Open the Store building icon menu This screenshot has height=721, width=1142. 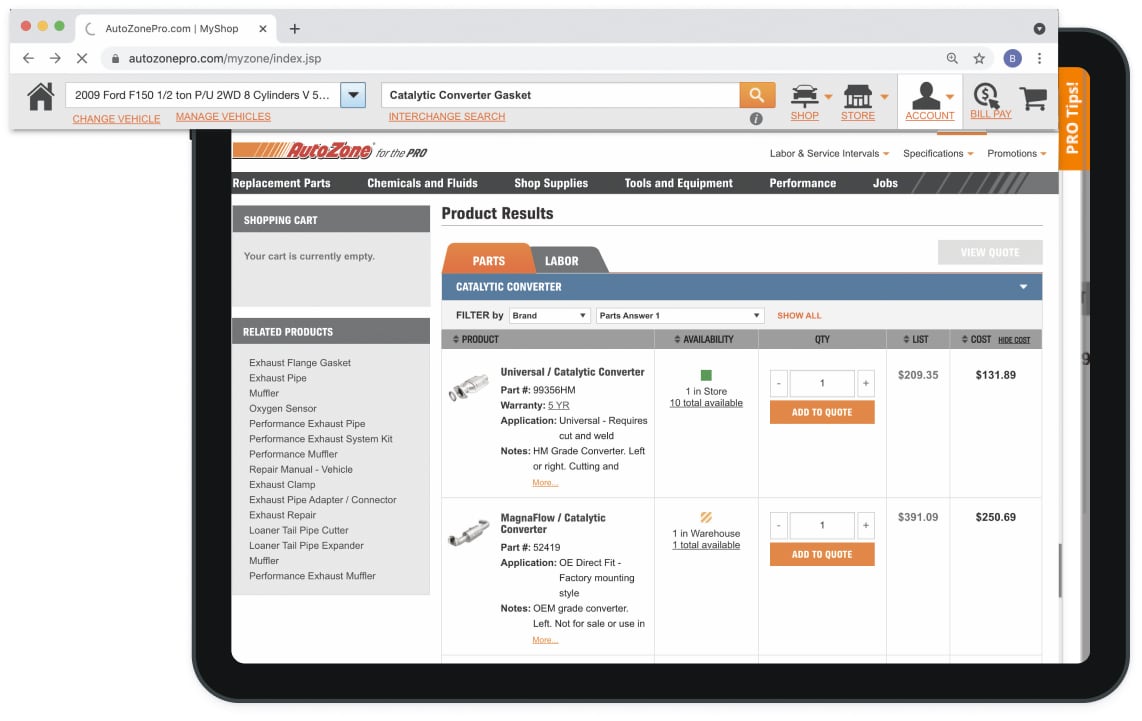pyautogui.click(x=858, y=95)
